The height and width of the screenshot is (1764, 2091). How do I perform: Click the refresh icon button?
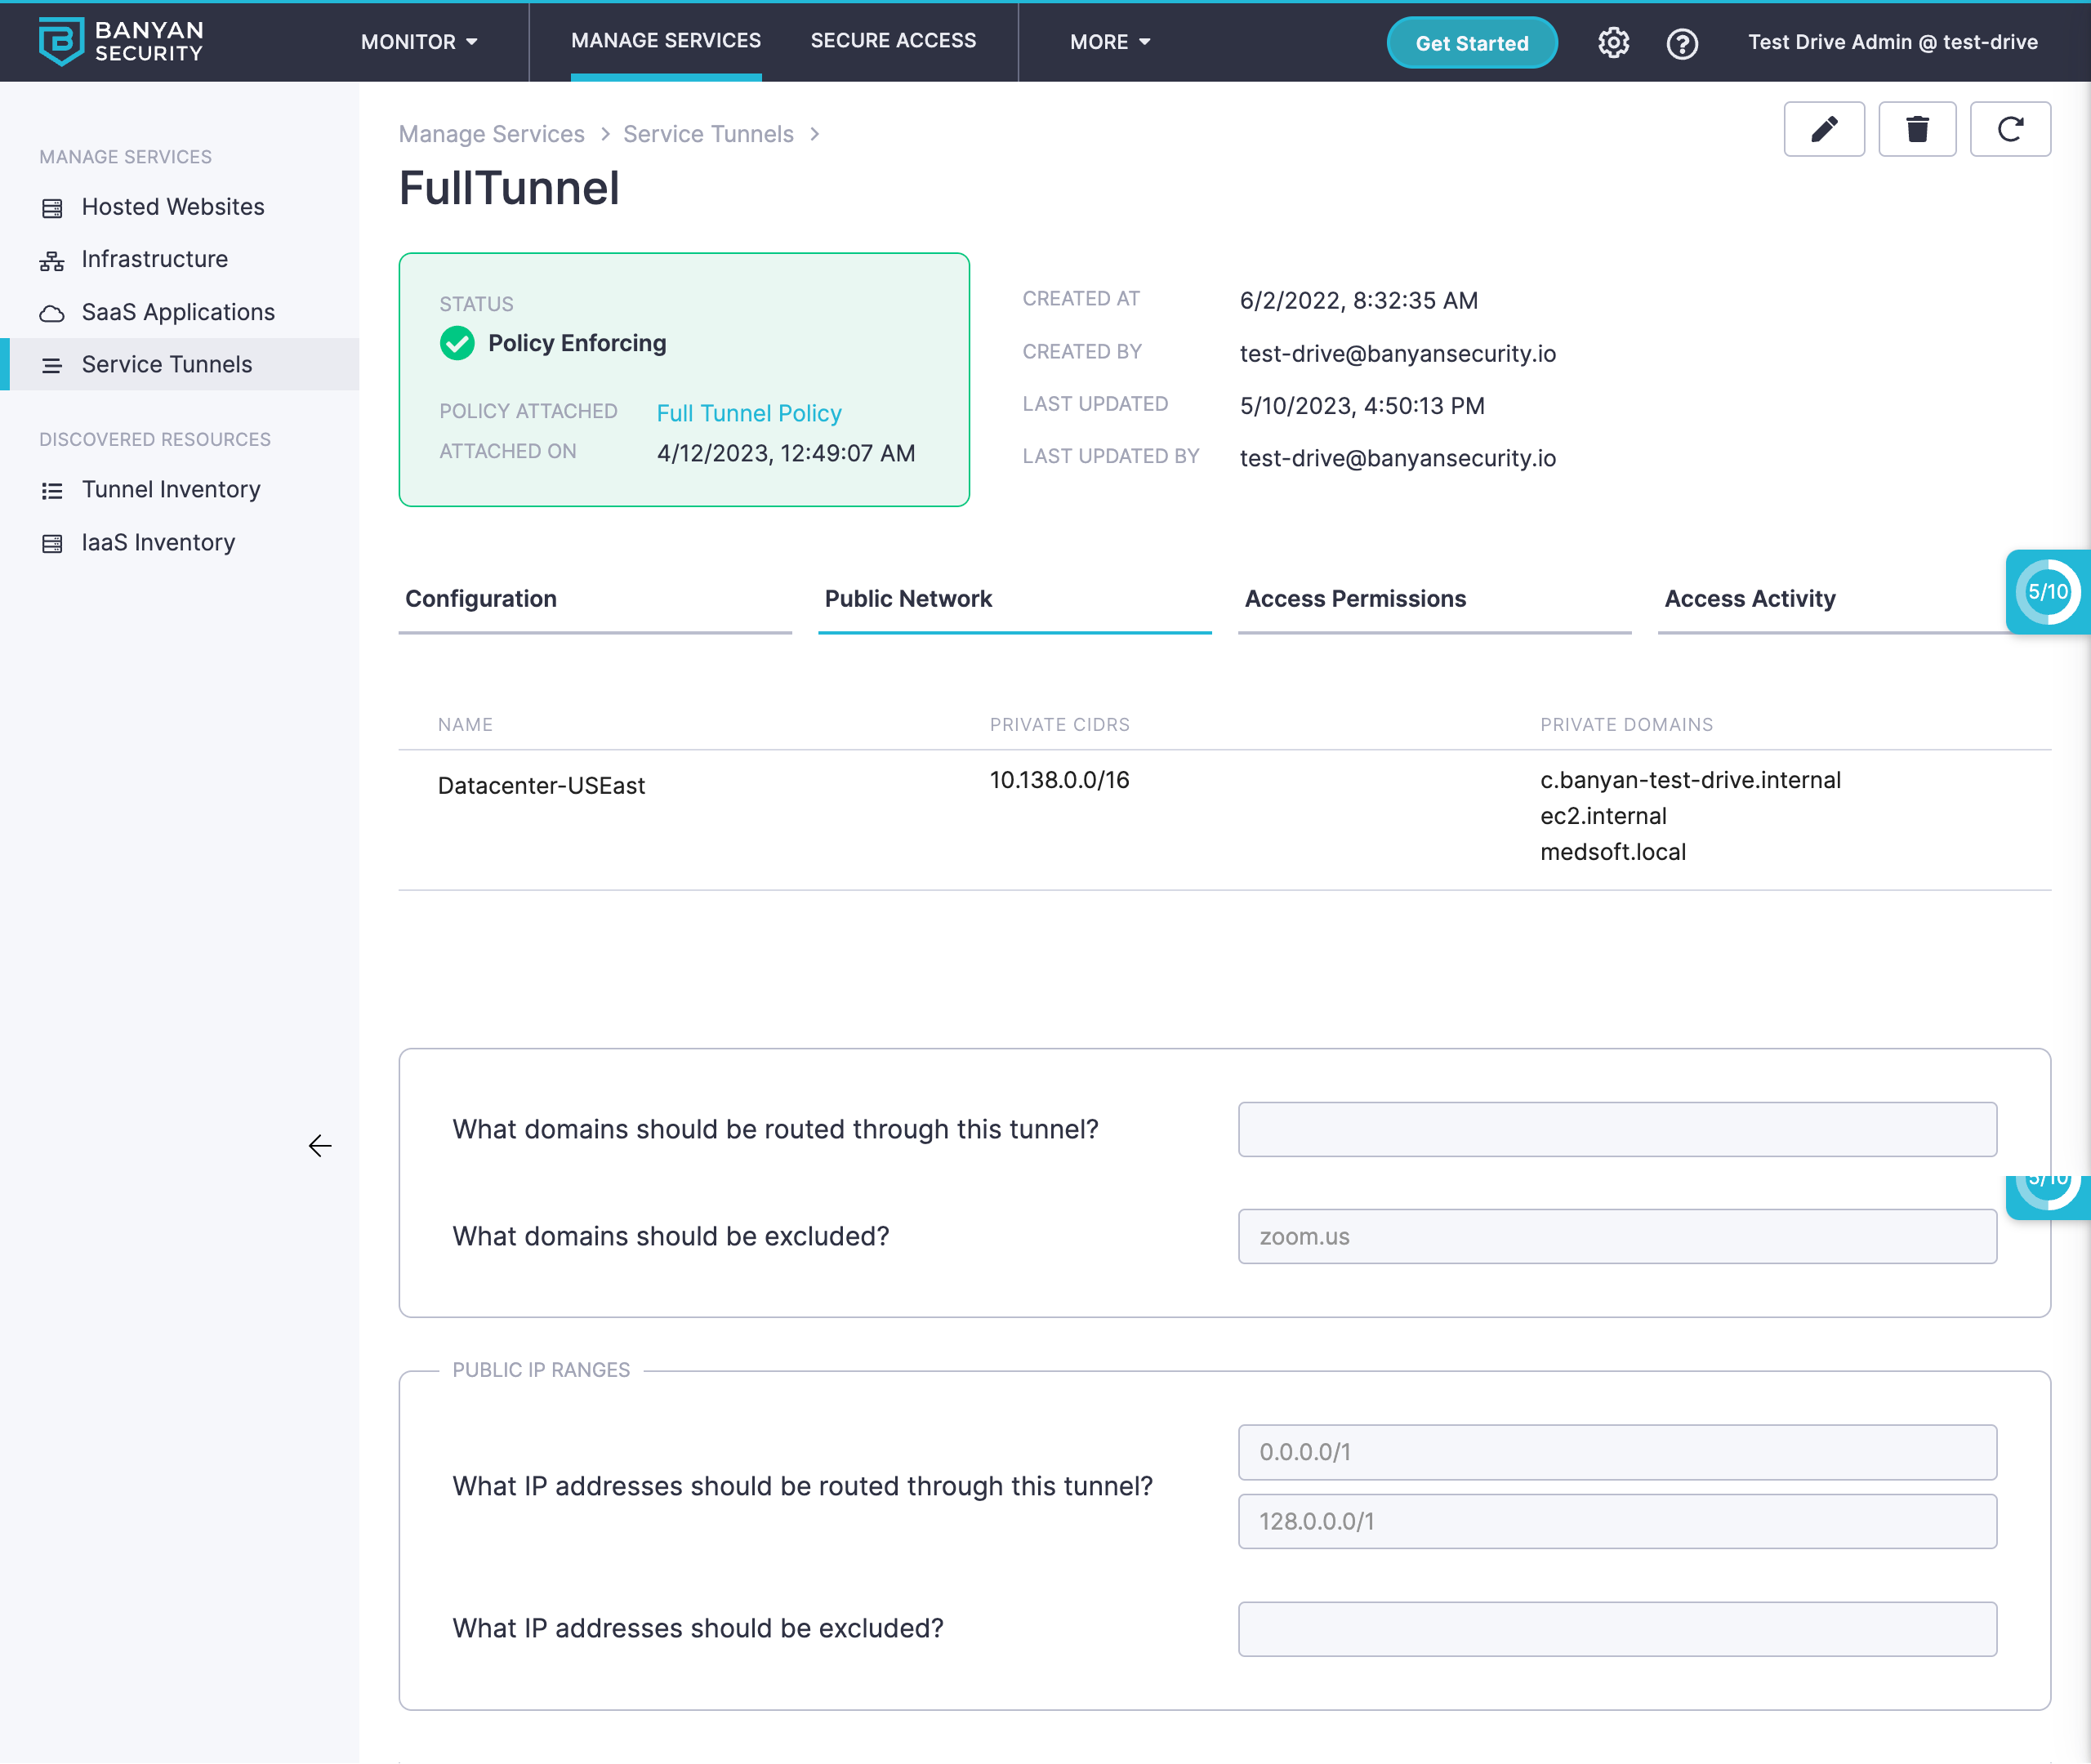[2009, 129]
